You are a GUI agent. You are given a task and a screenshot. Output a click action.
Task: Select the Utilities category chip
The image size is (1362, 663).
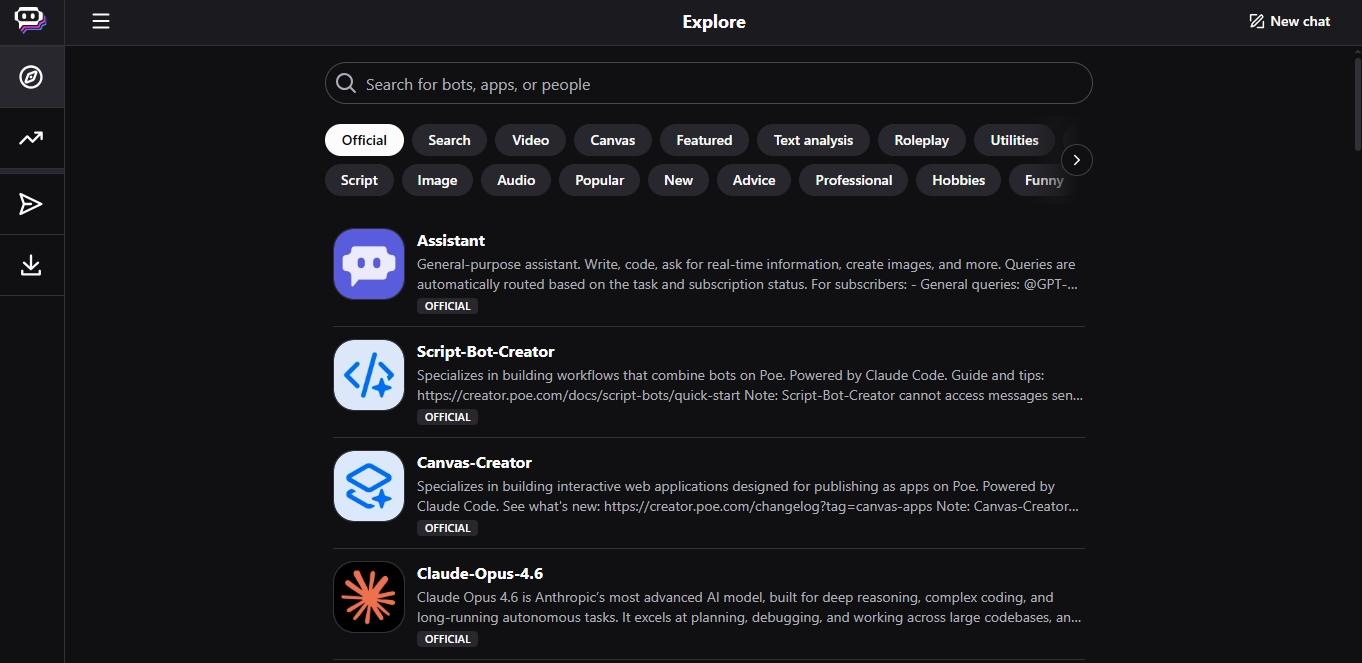[1014, 140]
